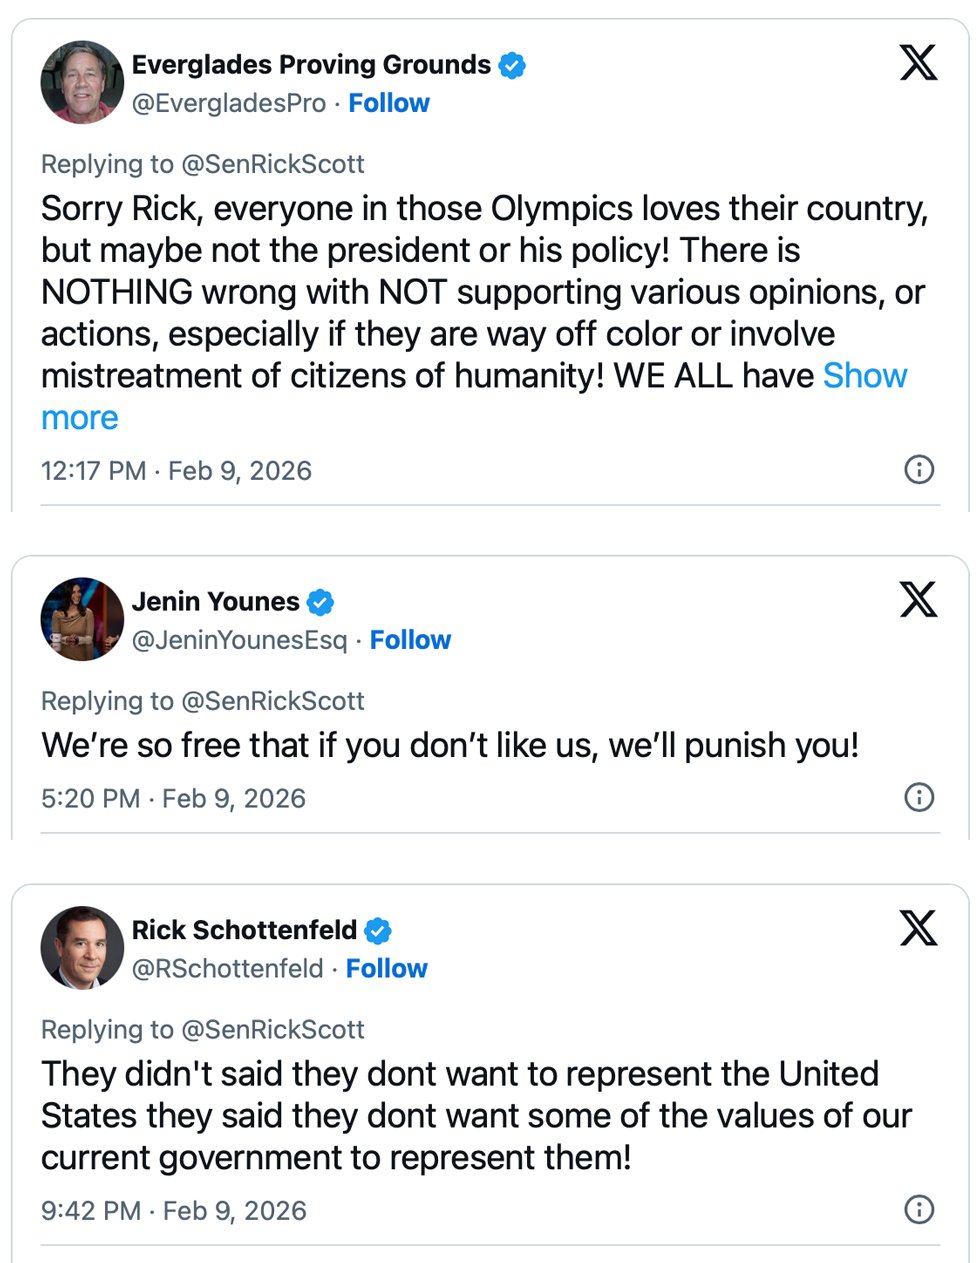Click the 5:20 PM · Feb 9, 2026 timestamp
This screenshot has width=980, height=1263.
pos(173,799)
